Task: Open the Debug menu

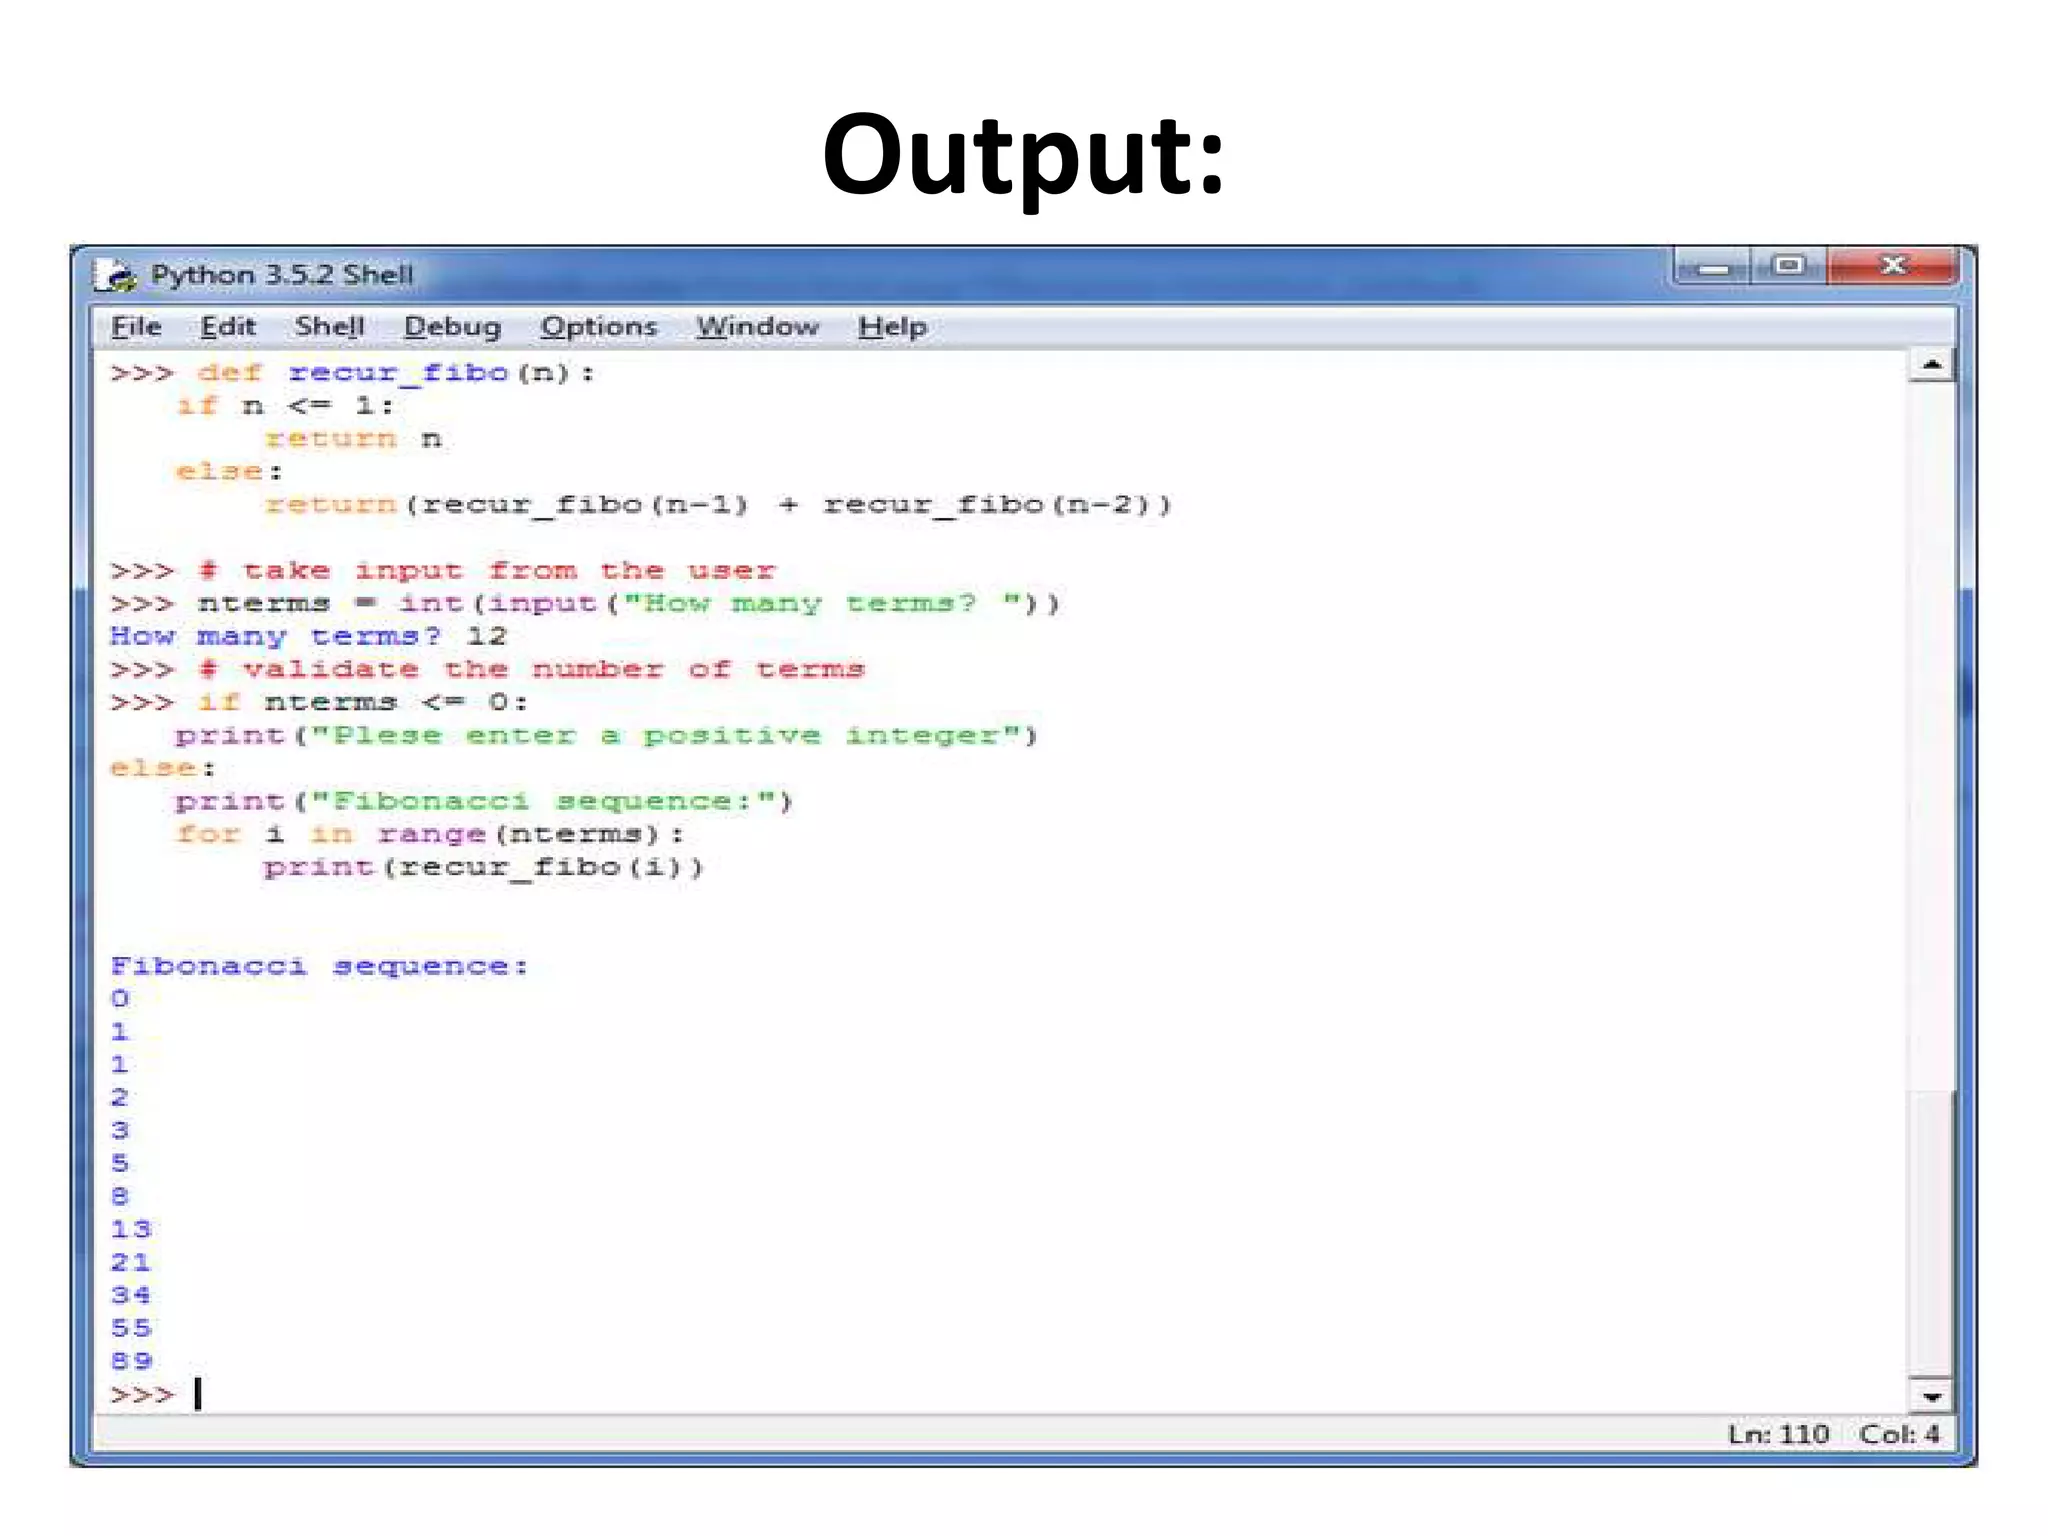Action: click(452, 327)
